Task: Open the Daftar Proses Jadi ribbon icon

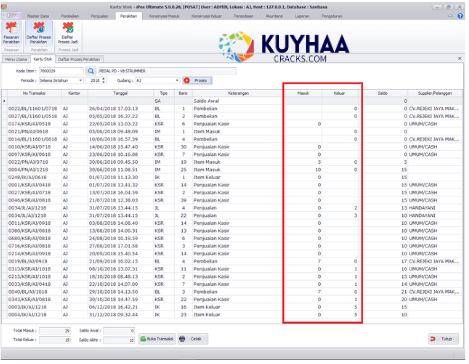Action: (x=68, y=33)
